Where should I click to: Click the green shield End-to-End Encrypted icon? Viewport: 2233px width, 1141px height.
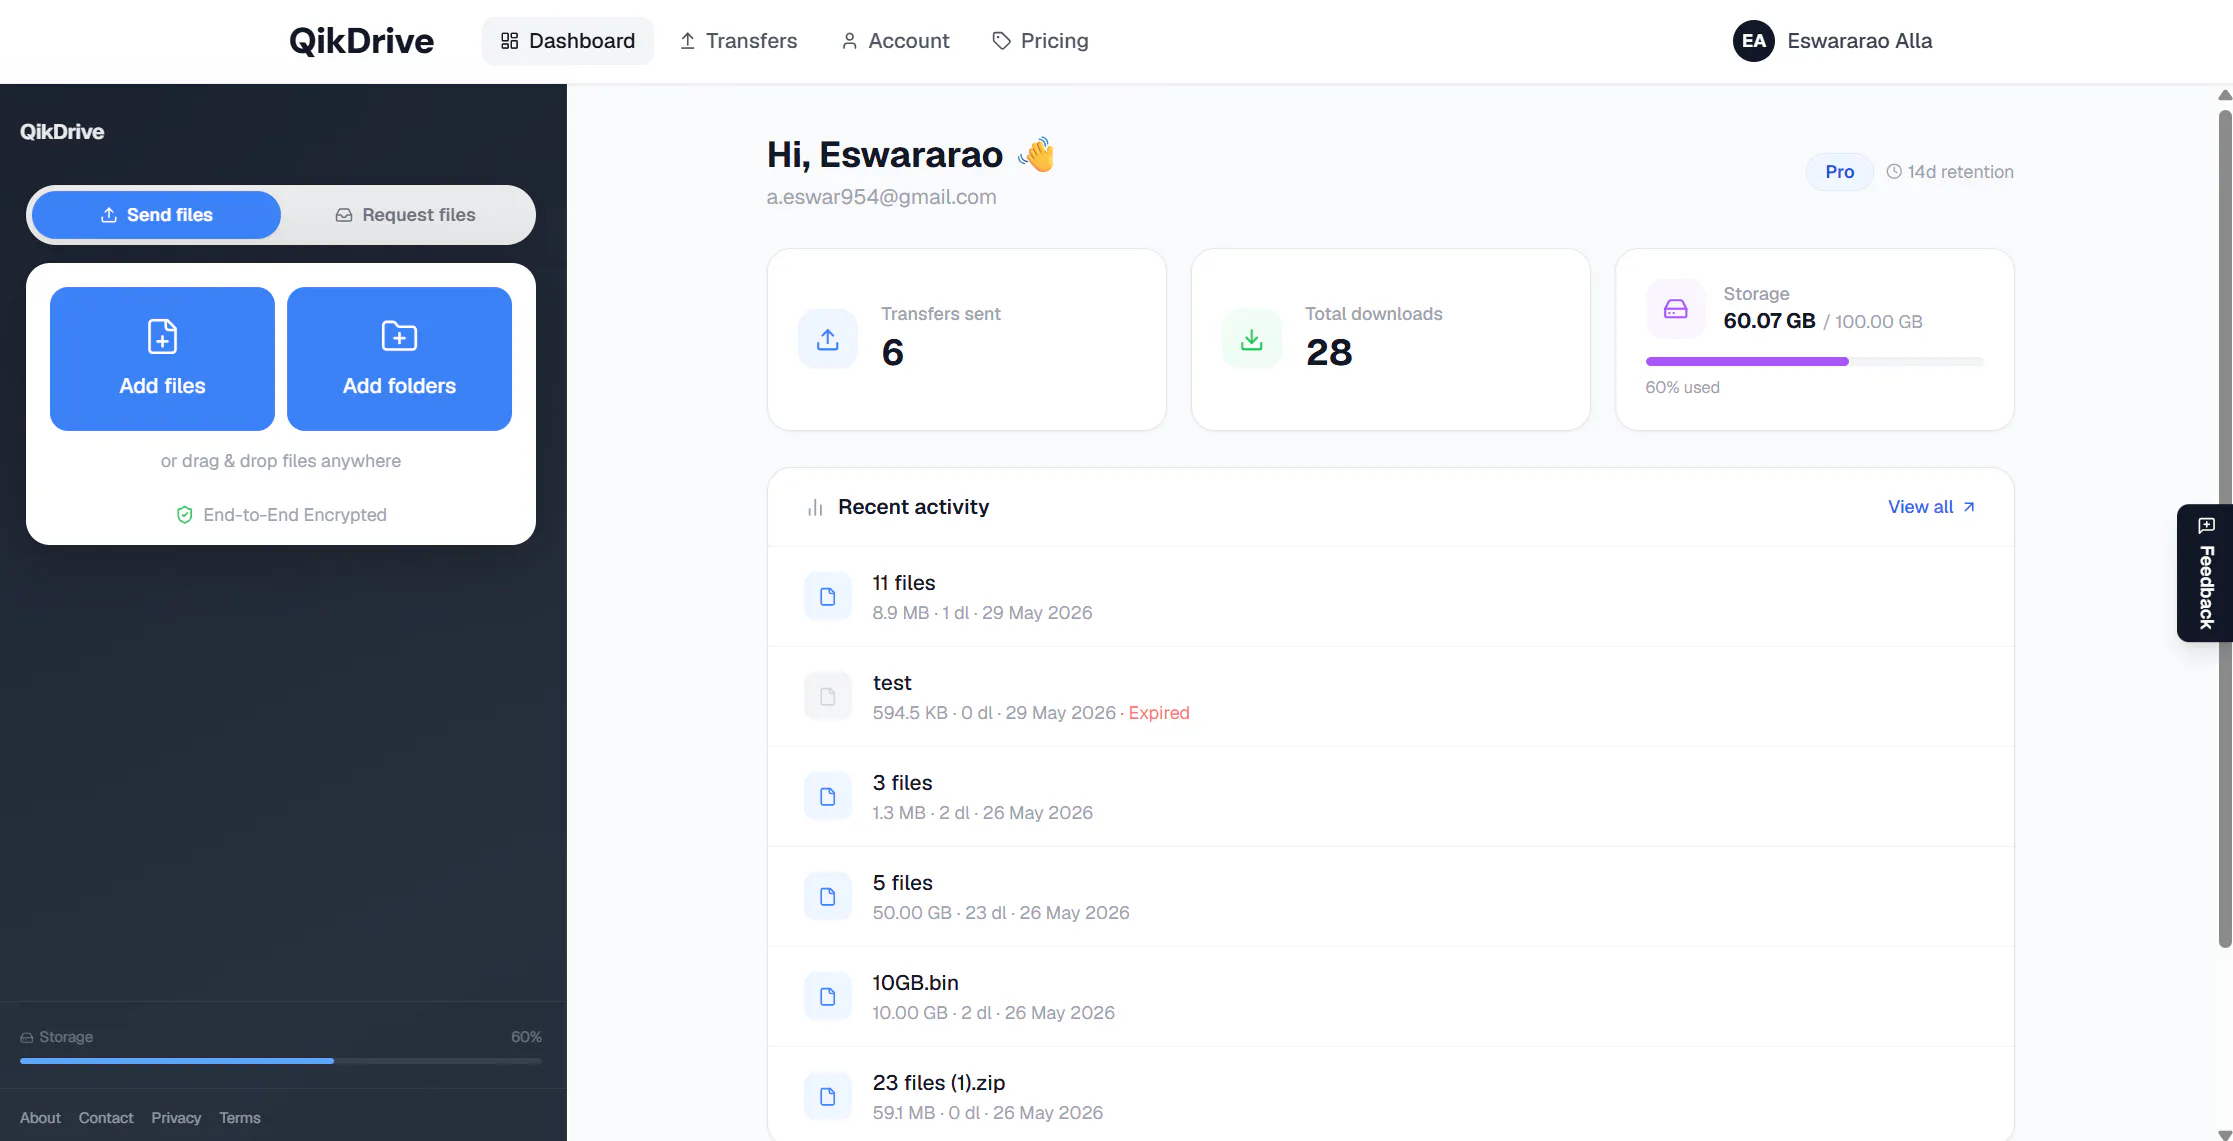point(184,515)
